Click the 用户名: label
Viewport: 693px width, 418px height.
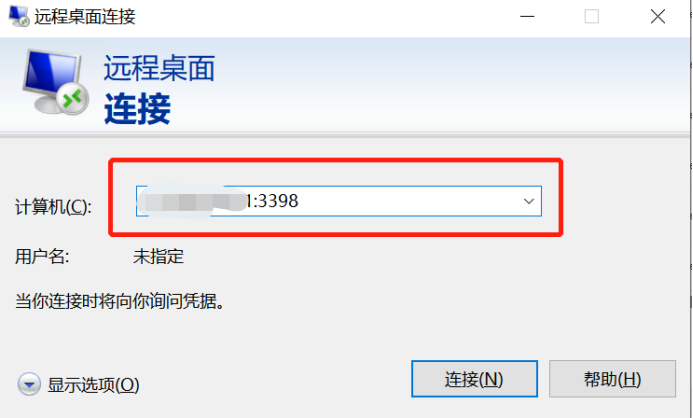tap(42, 256)
